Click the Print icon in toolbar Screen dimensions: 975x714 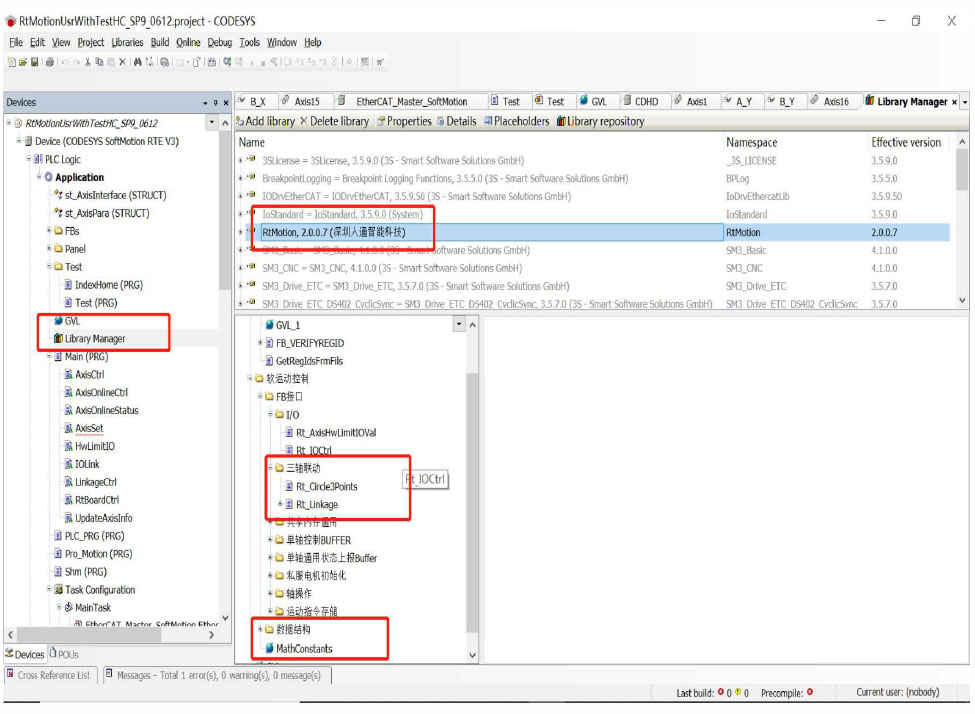(48, 62)
